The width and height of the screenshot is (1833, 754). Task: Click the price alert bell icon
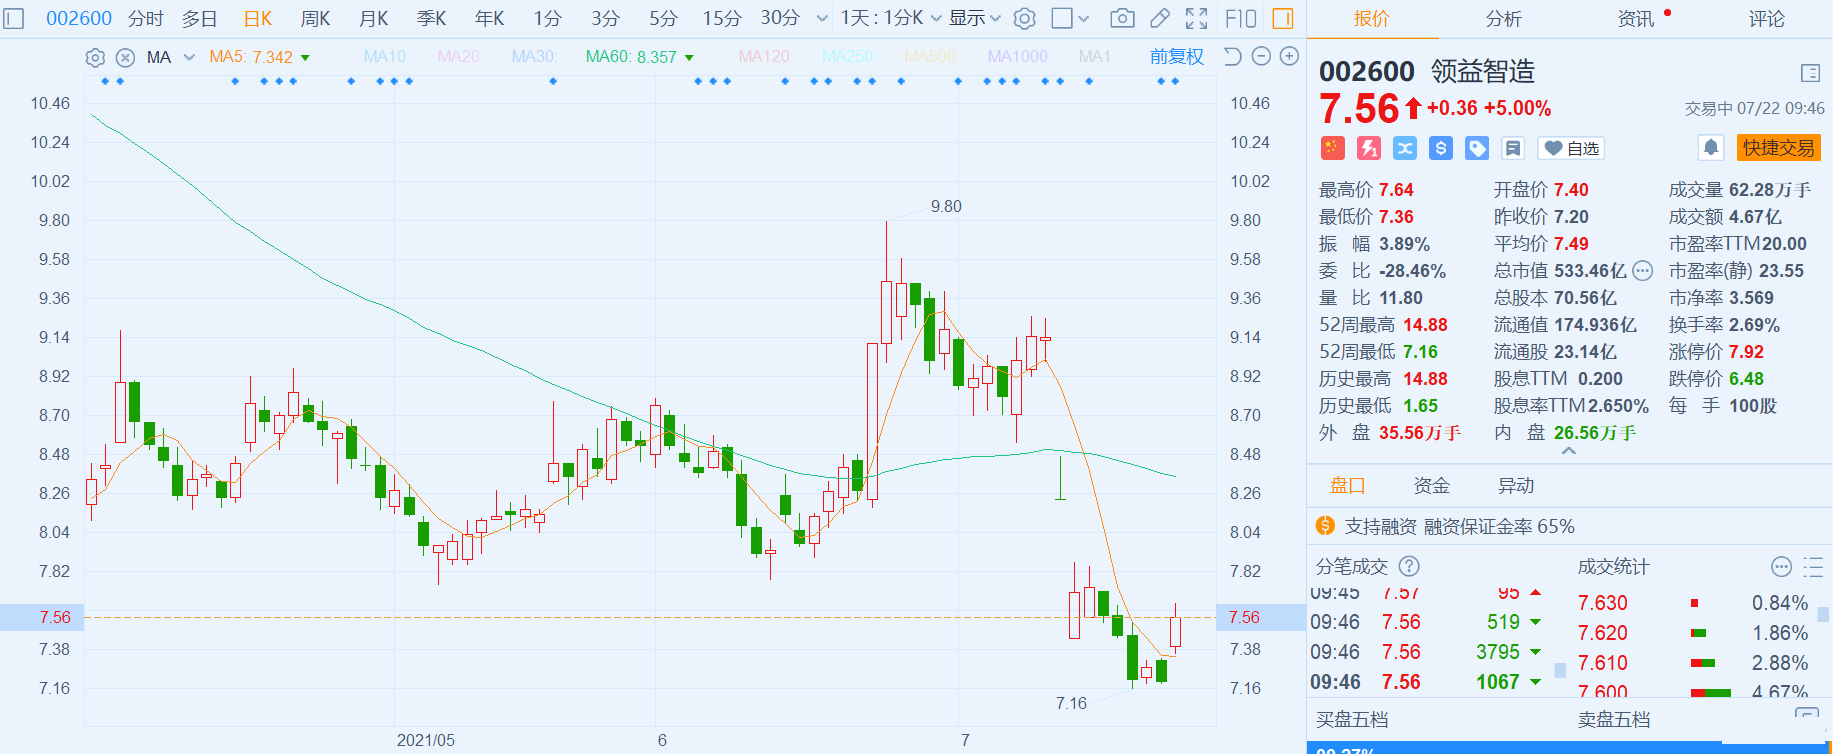click(1711, 148)
